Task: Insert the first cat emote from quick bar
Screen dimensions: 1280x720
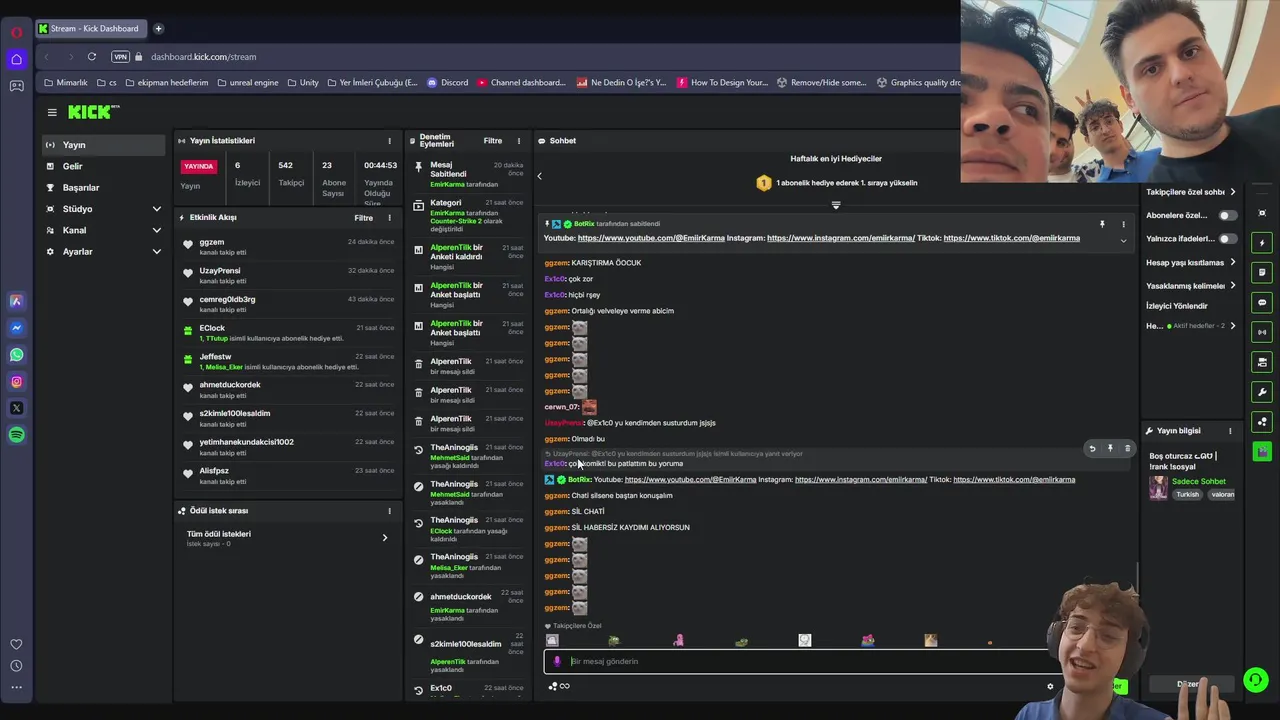Action: (x=552, y=641)
